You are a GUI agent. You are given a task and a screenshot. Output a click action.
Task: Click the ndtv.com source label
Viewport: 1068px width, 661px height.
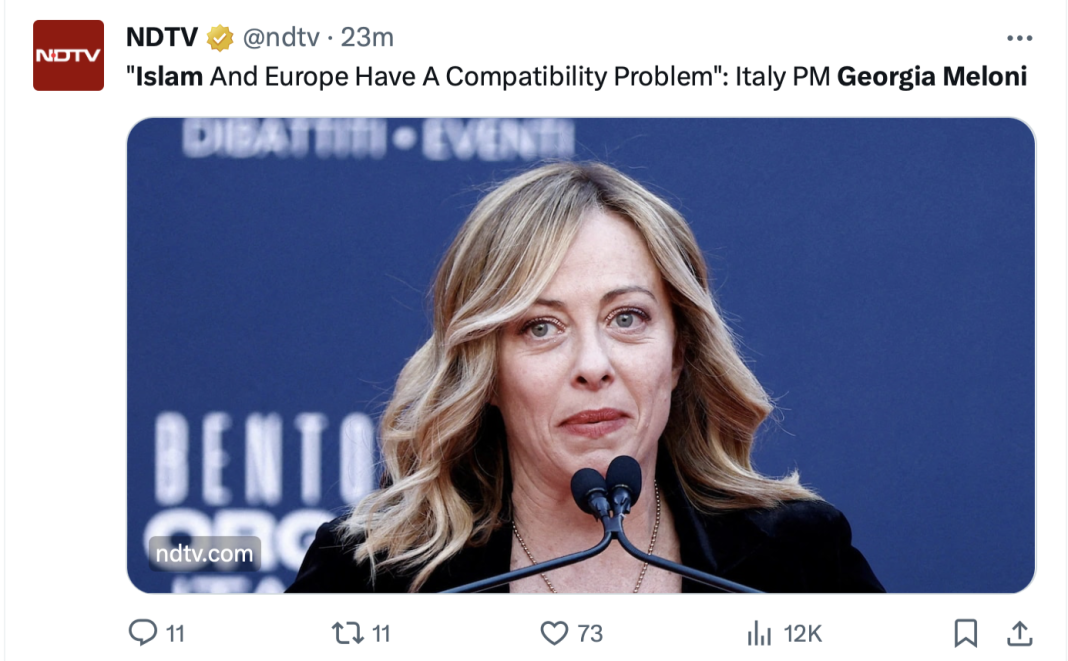[204, 553]
